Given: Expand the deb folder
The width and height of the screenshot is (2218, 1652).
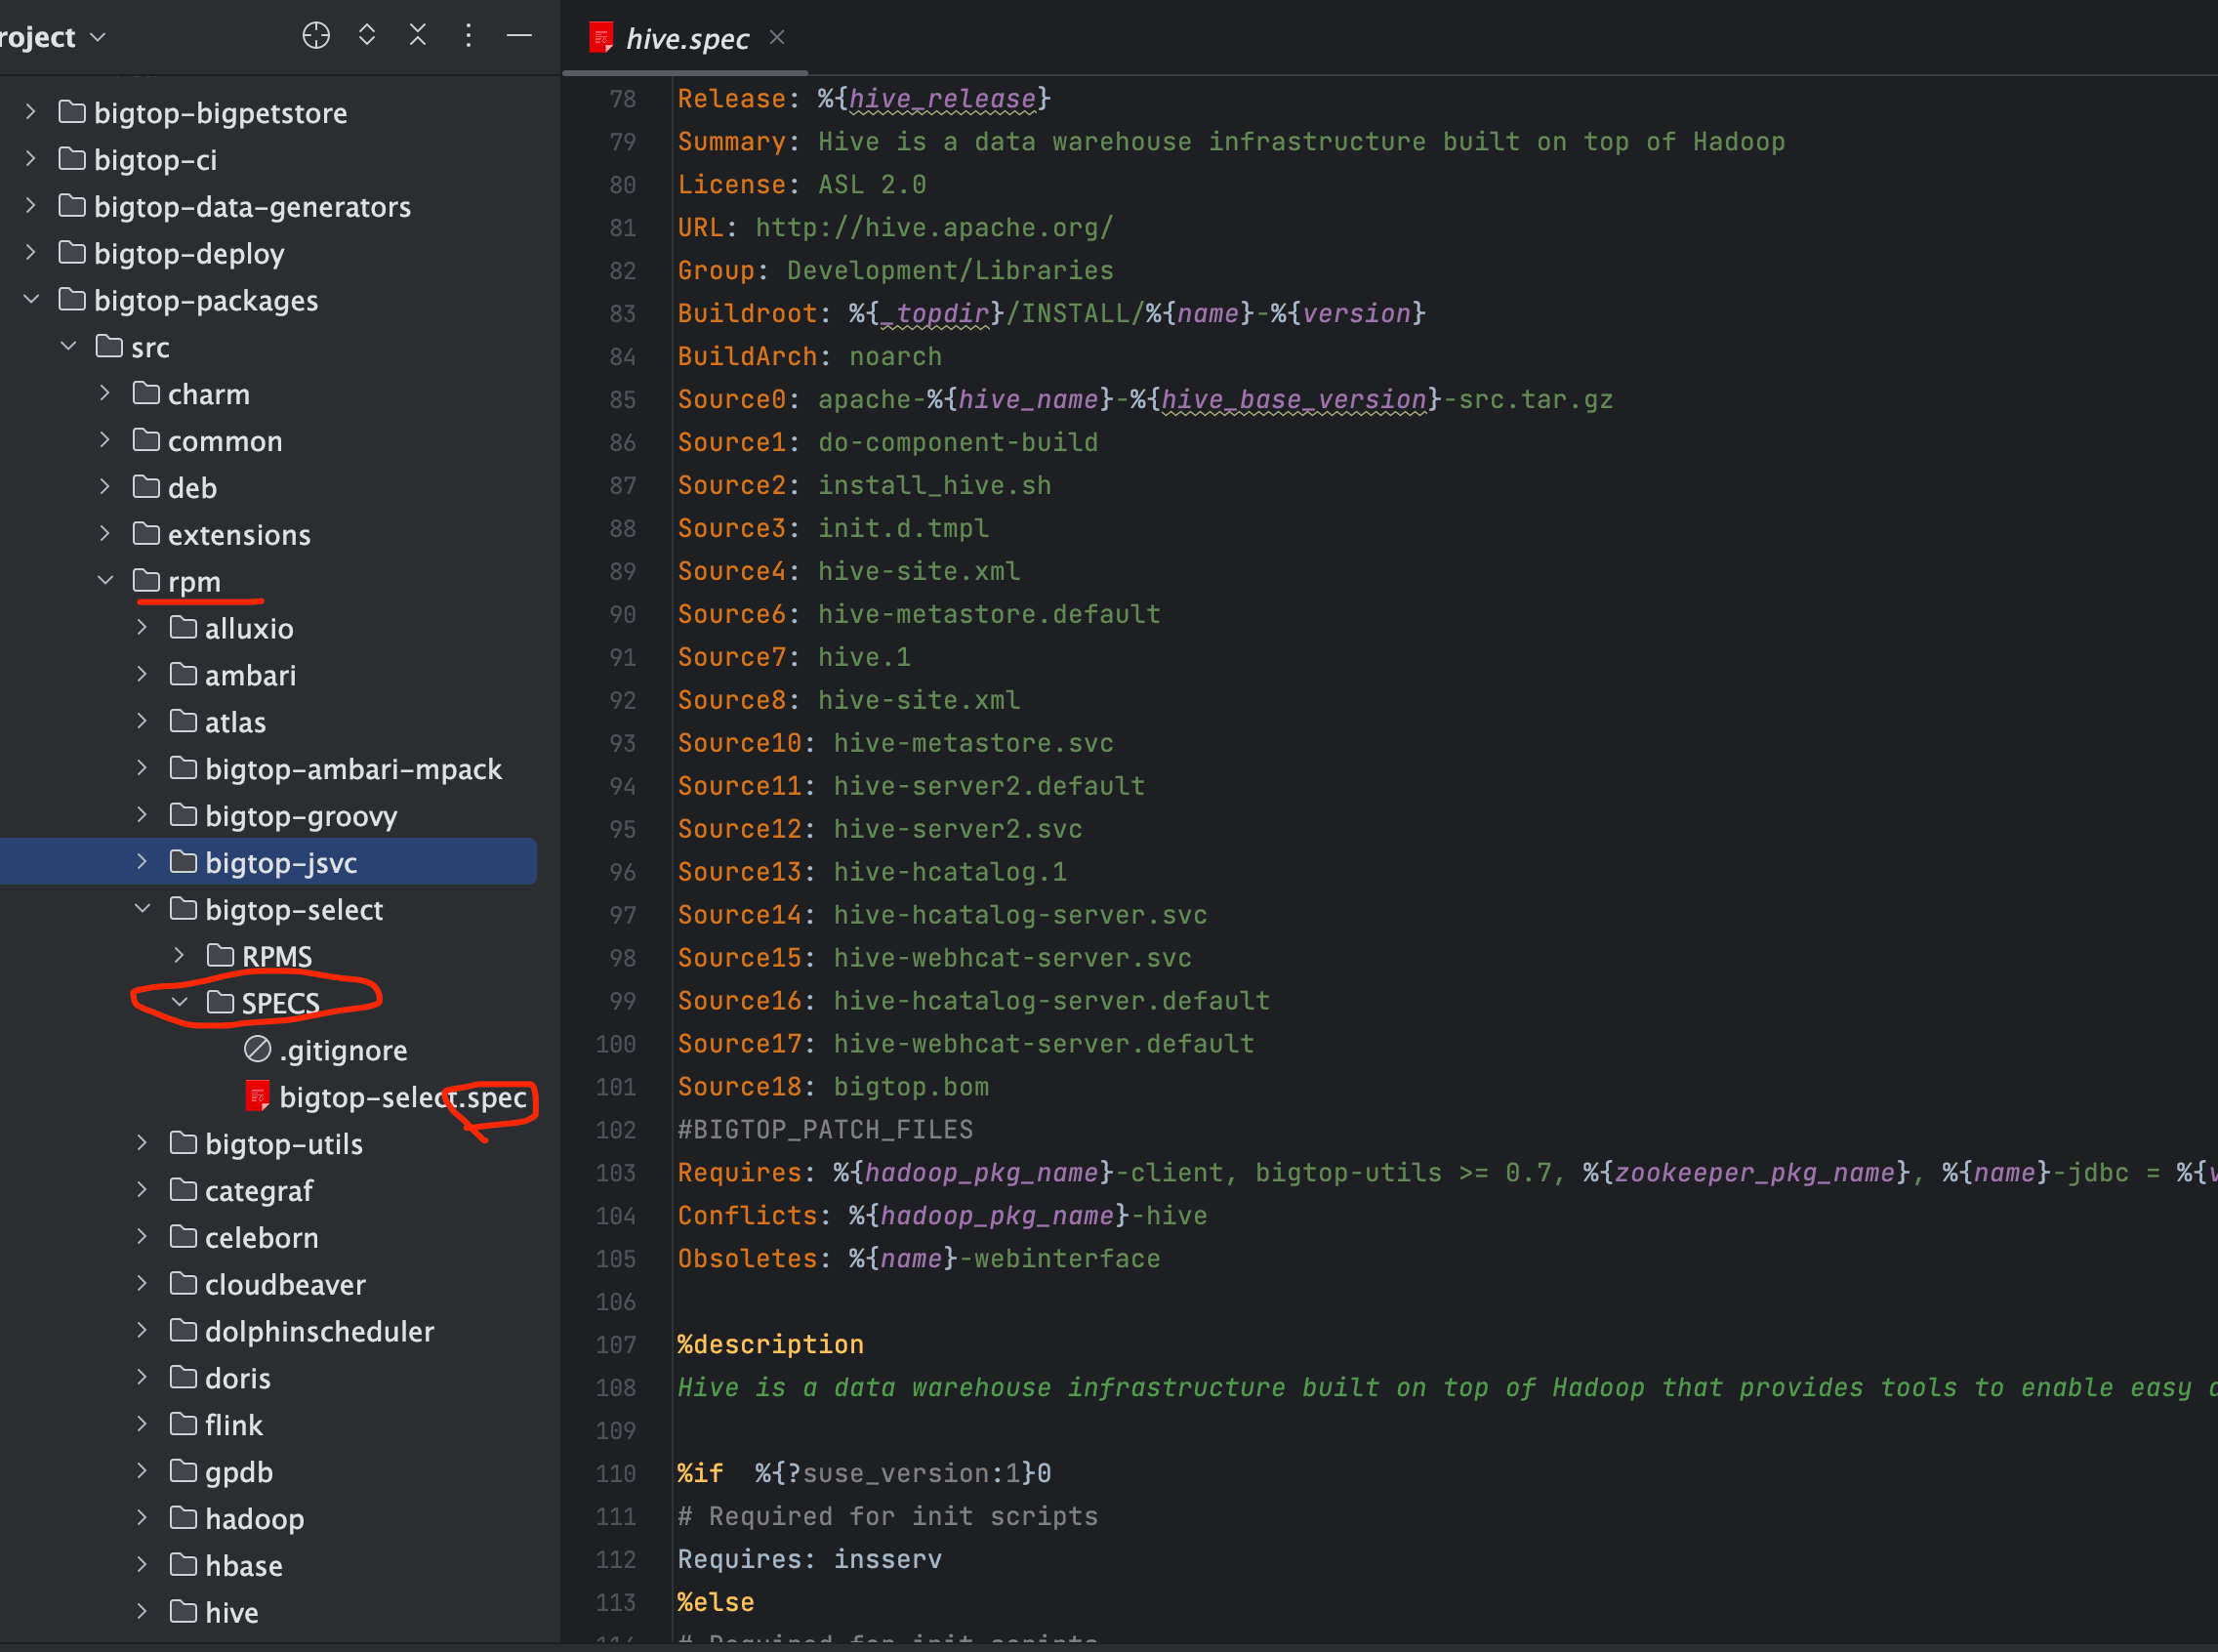Looking at the screenshot, I should pos(105,487).
